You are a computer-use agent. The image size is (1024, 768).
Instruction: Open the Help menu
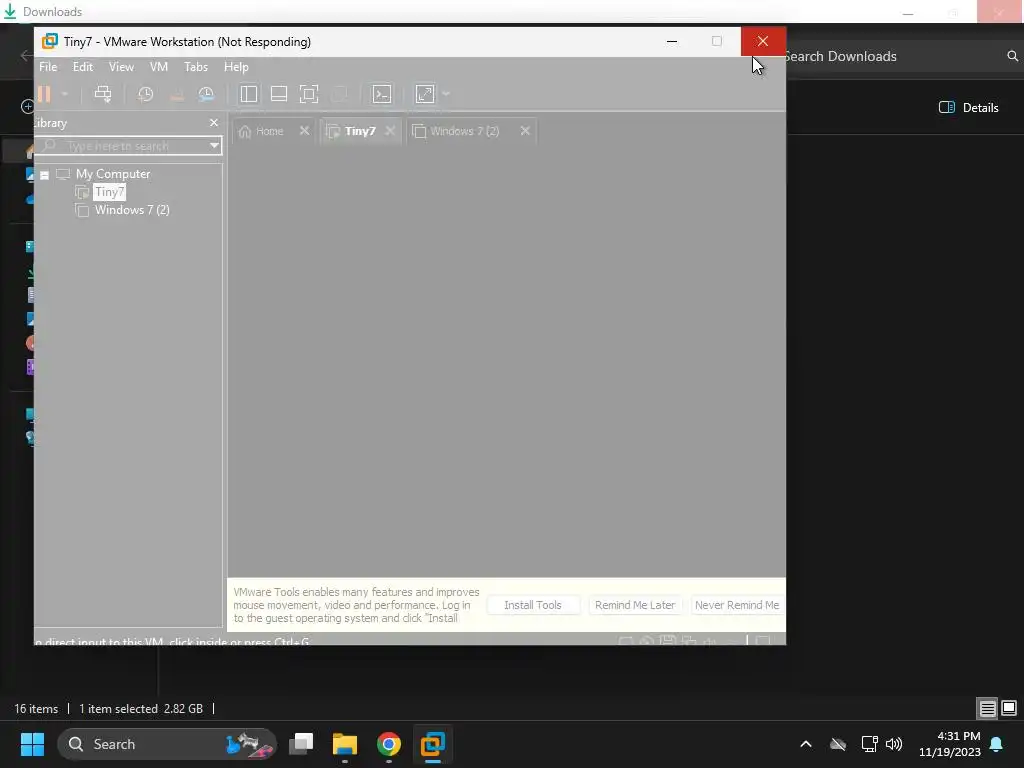point(236,67)
